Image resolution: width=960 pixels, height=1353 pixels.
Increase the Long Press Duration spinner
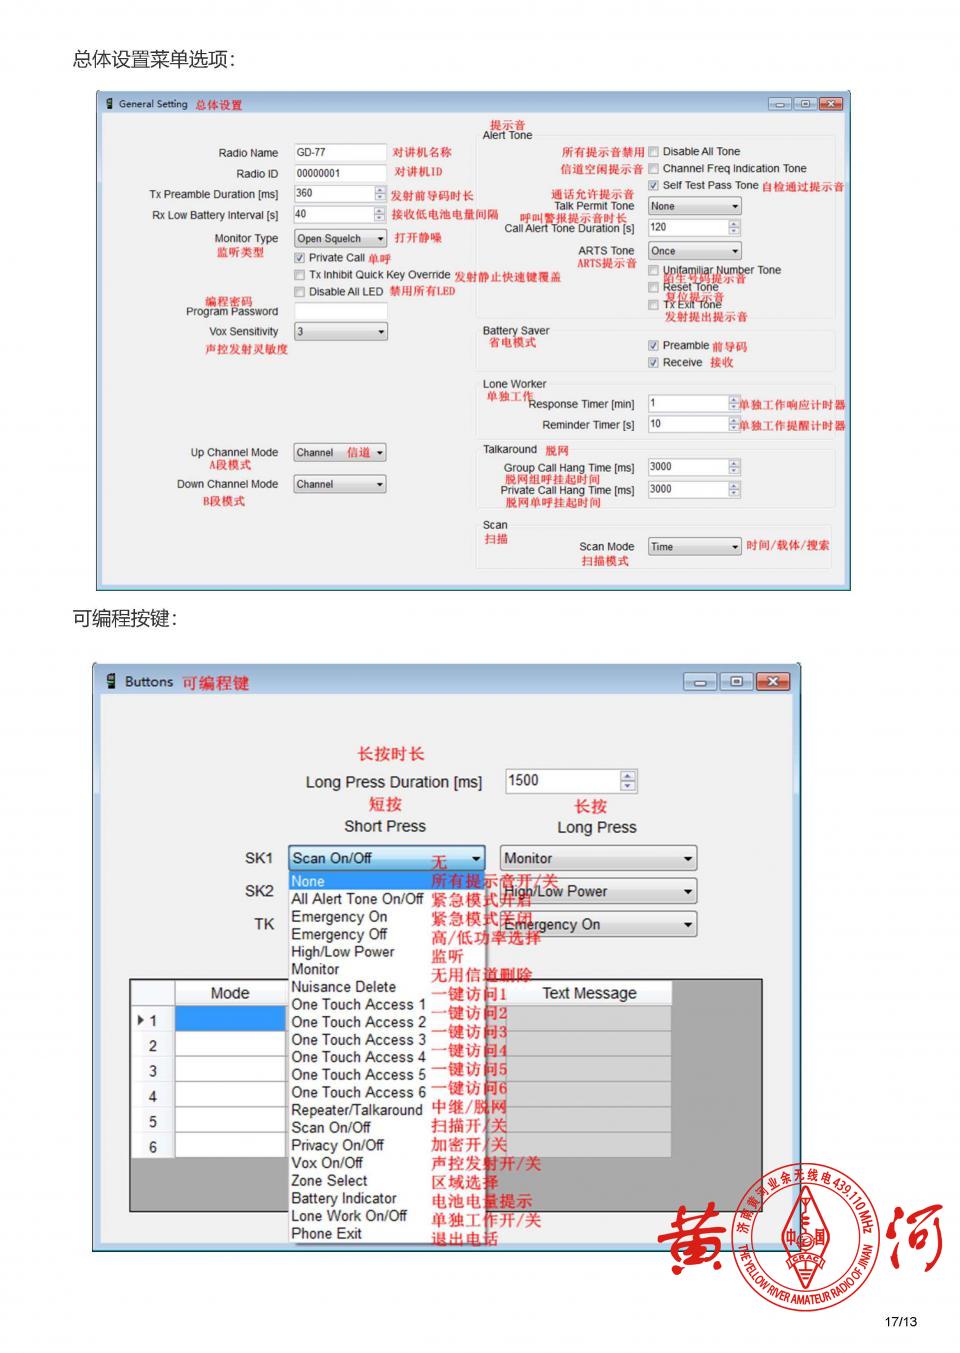tap(627, 776)
